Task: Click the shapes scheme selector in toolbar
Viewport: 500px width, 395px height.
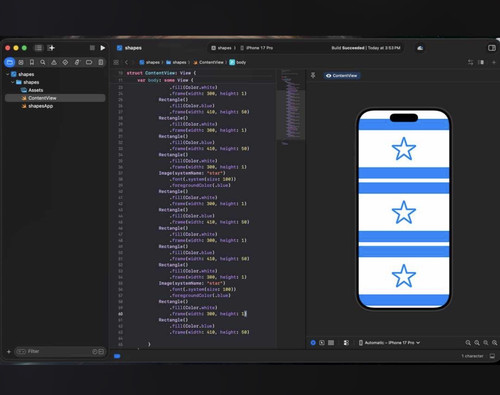Action: coord(222,48)
